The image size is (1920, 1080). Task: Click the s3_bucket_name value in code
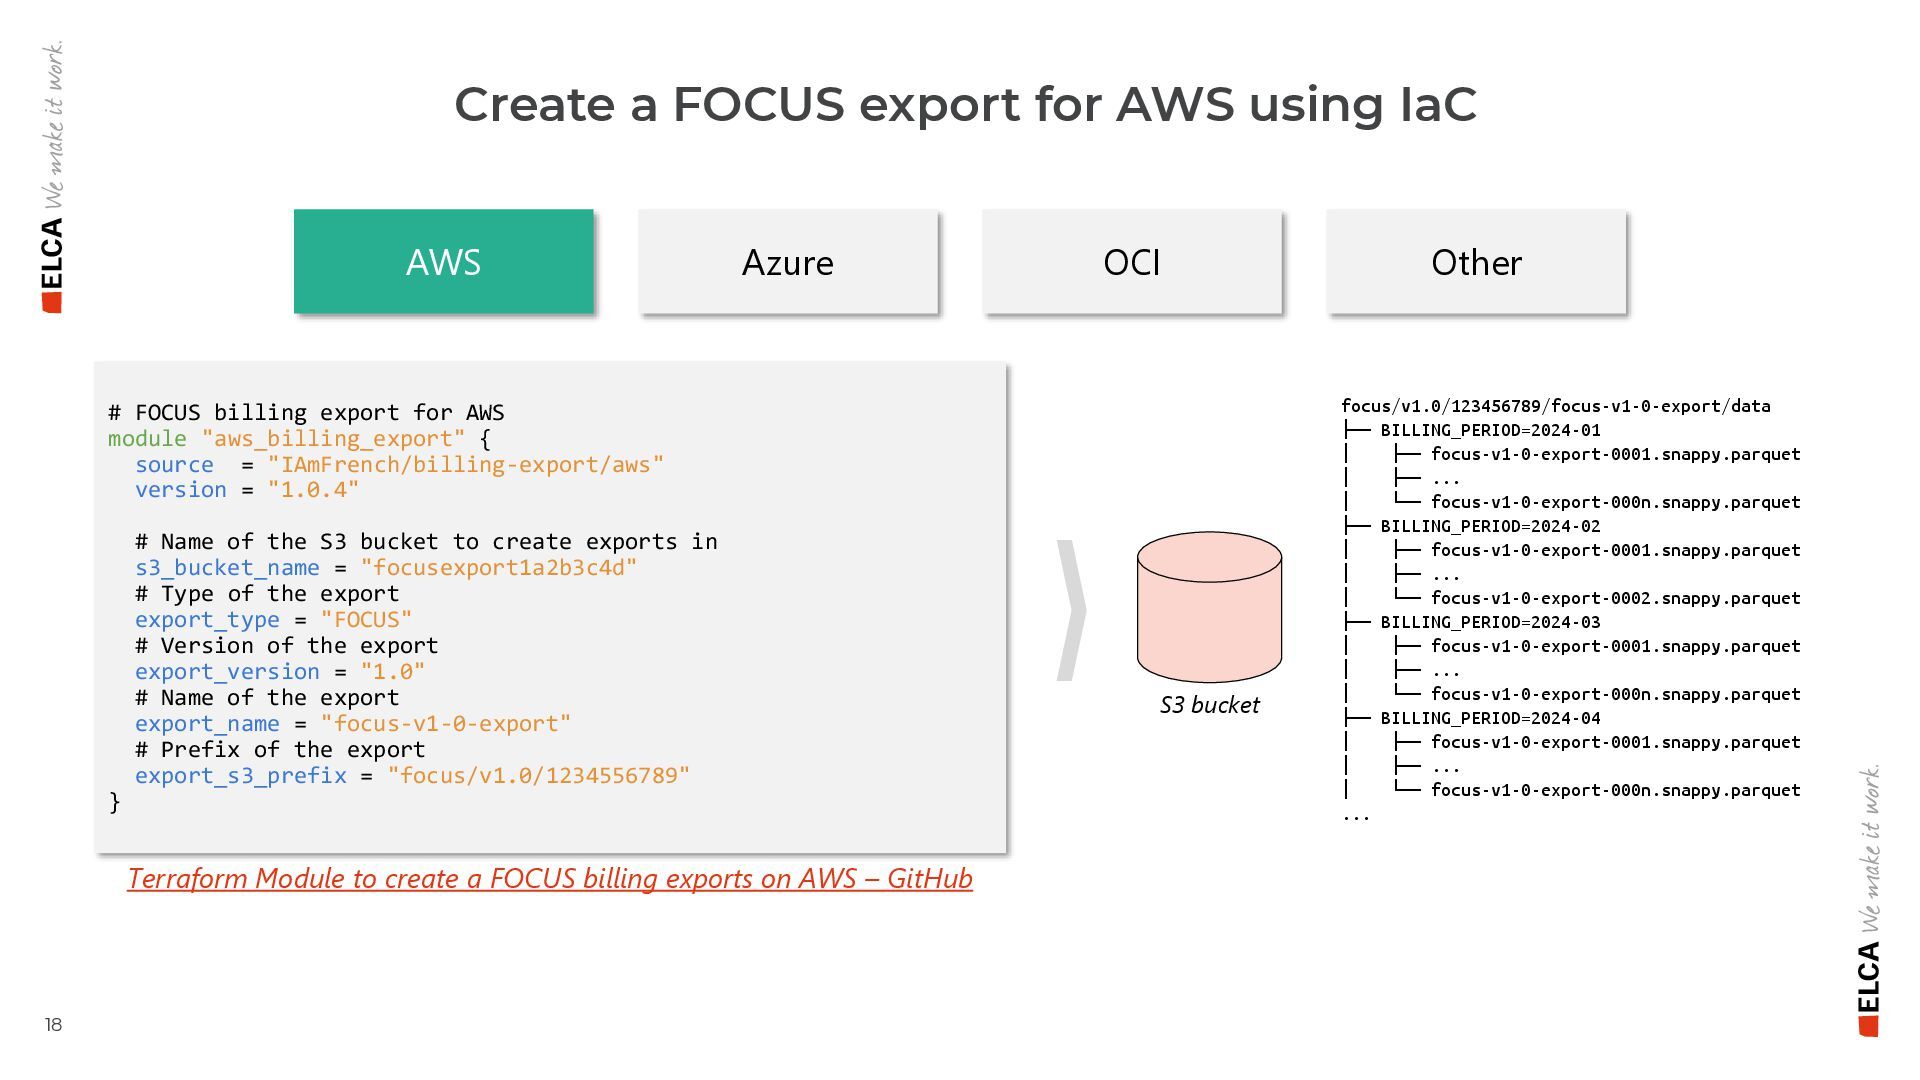click(x=498, y=568)
